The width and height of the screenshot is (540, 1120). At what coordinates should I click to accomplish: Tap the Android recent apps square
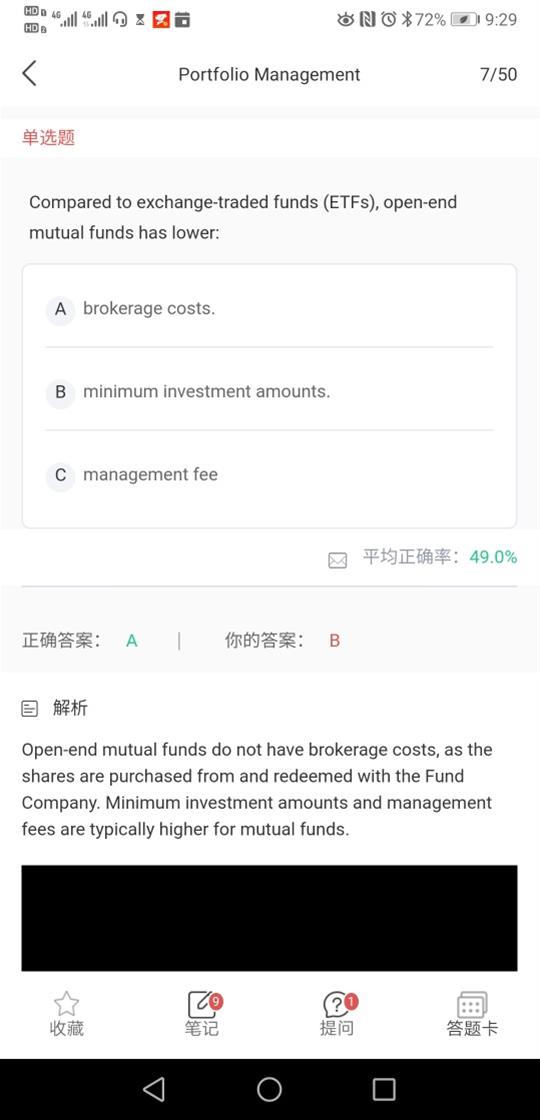coord(384,1089)
